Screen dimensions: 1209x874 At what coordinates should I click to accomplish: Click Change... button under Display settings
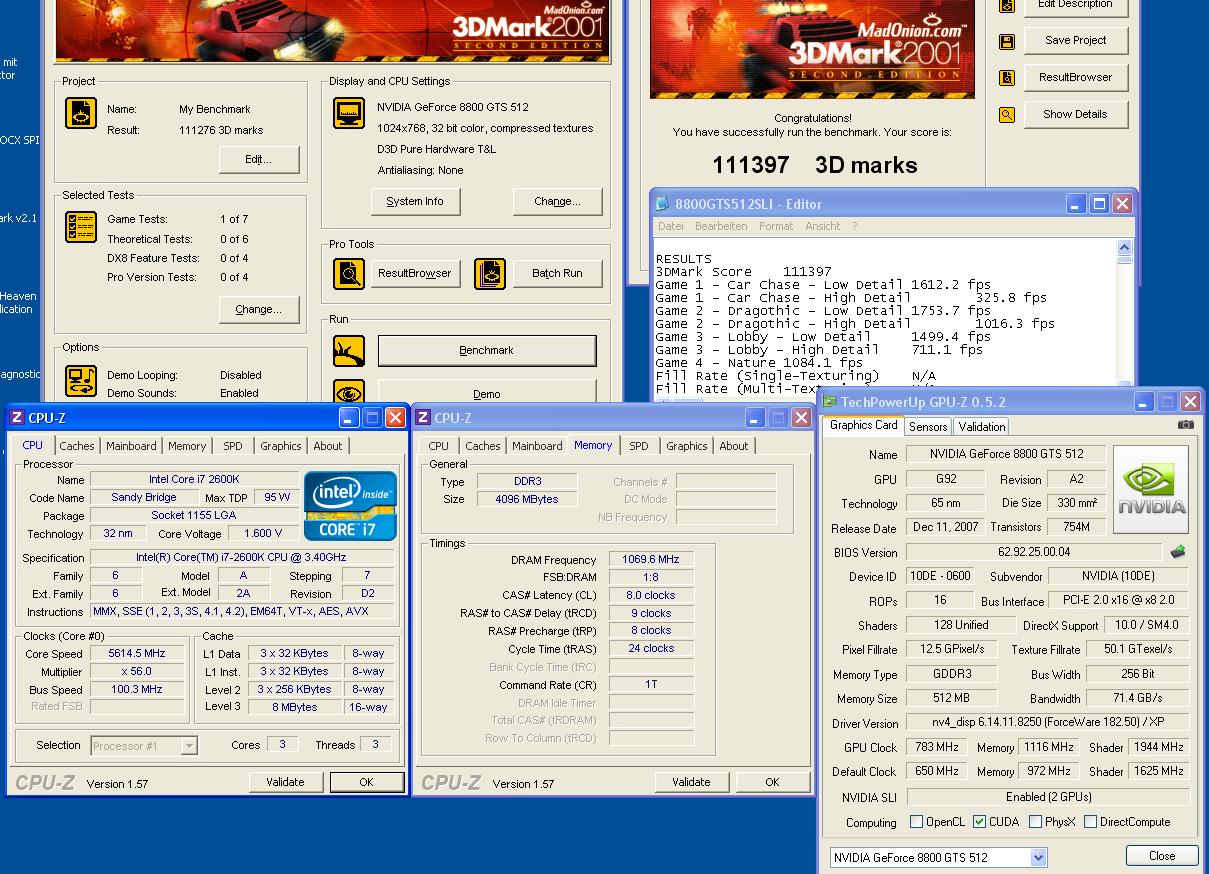coord(558,201)
